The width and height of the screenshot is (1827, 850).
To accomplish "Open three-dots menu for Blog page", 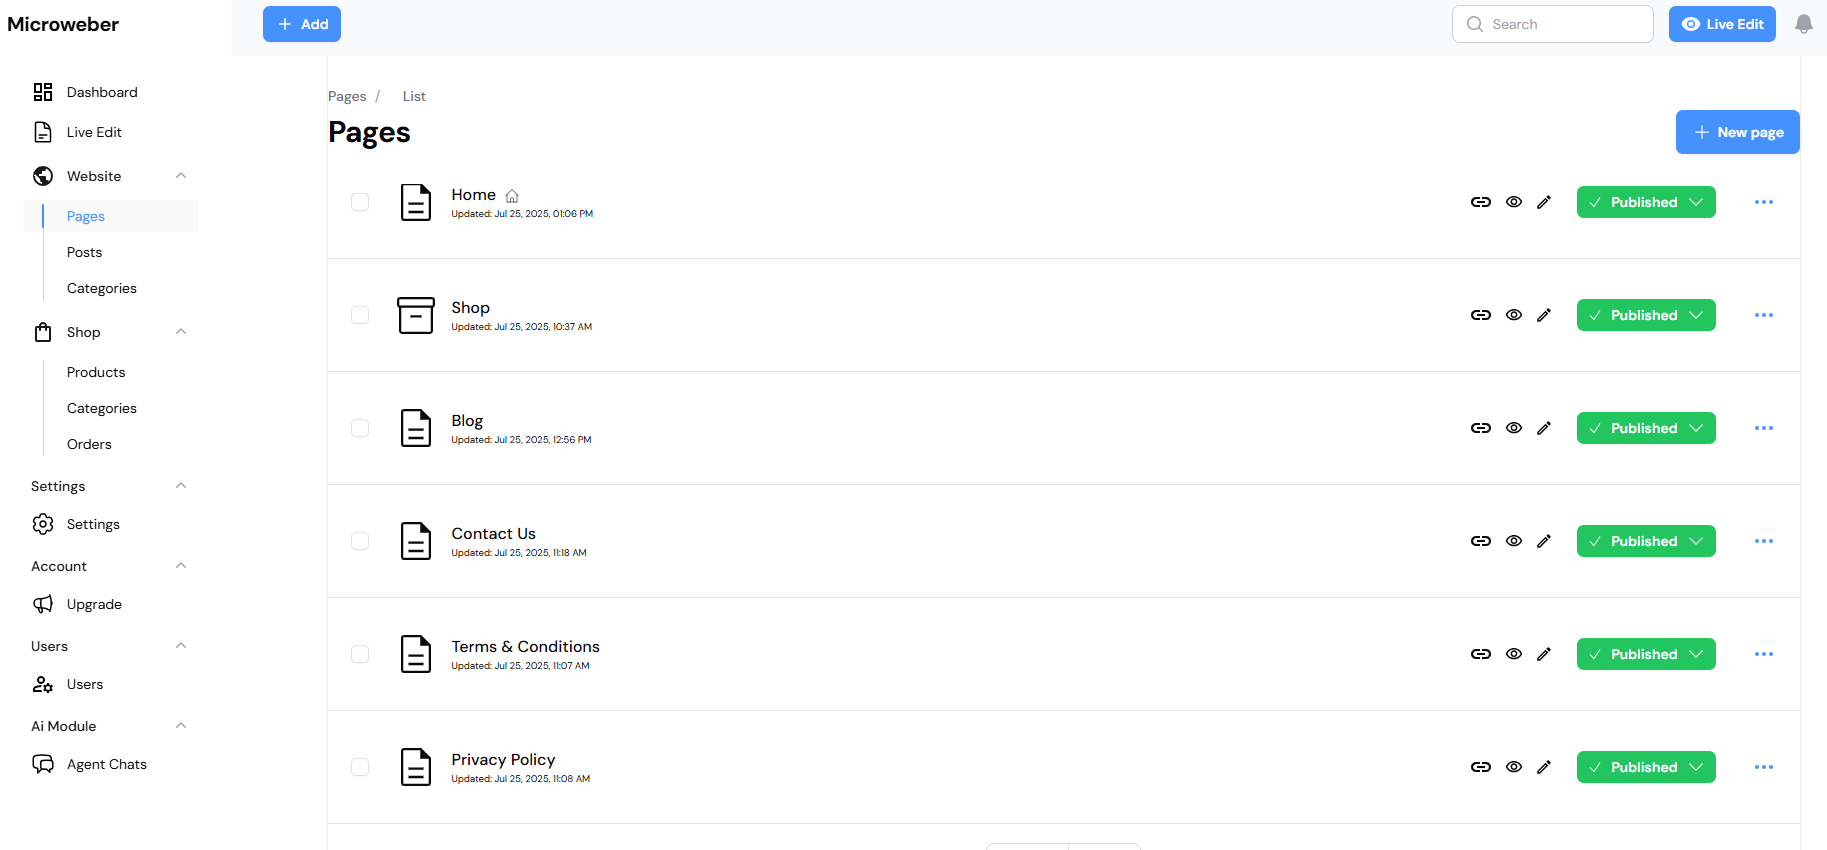I will pyautogui.click(x=1763, y=428).
